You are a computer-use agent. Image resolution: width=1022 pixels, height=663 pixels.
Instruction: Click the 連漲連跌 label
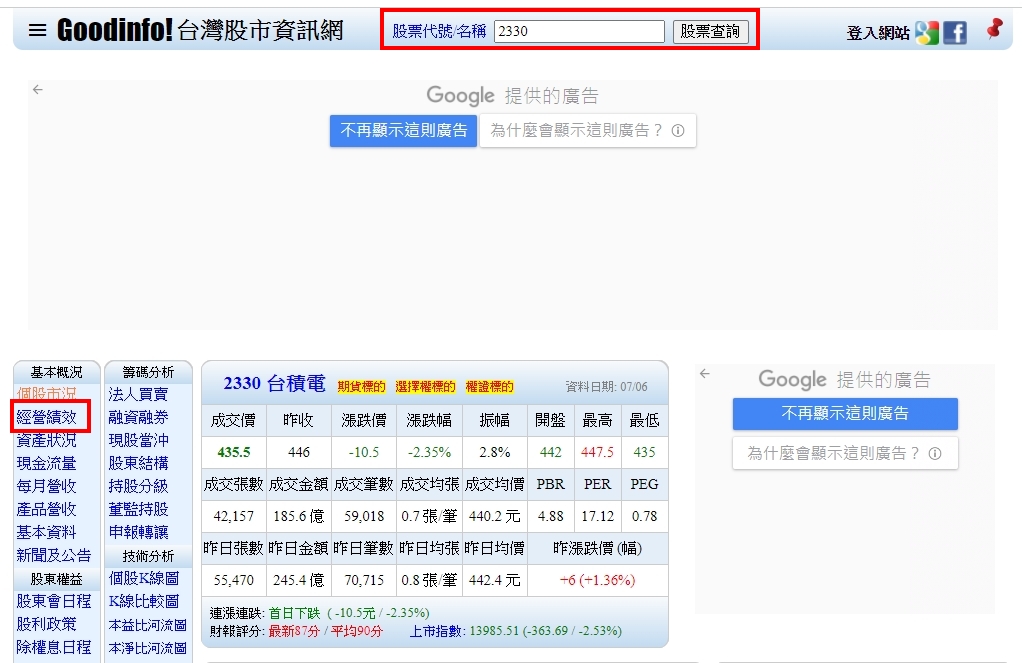(x=236, y=613)
